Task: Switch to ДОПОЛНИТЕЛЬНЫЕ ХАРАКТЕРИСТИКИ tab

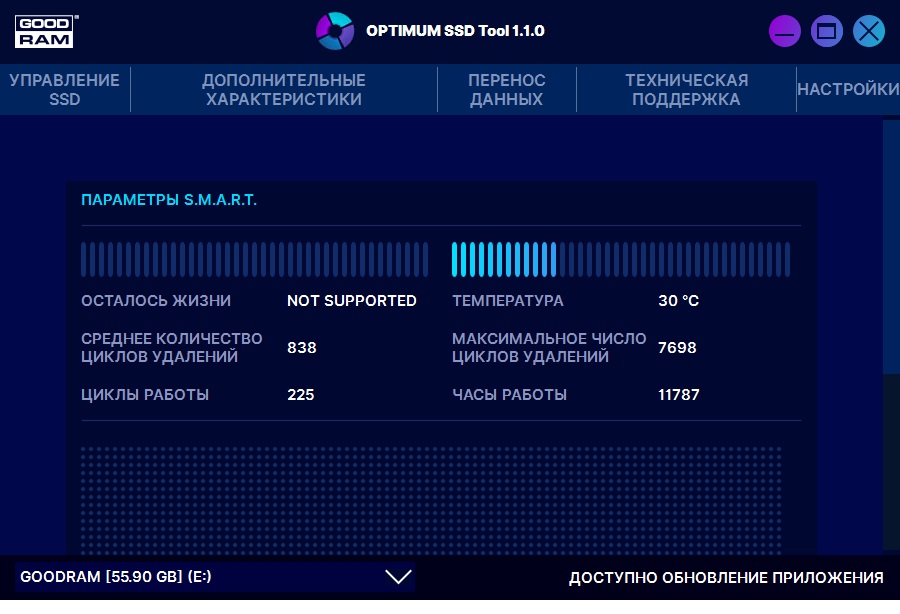Action: (x=284, y=90)
